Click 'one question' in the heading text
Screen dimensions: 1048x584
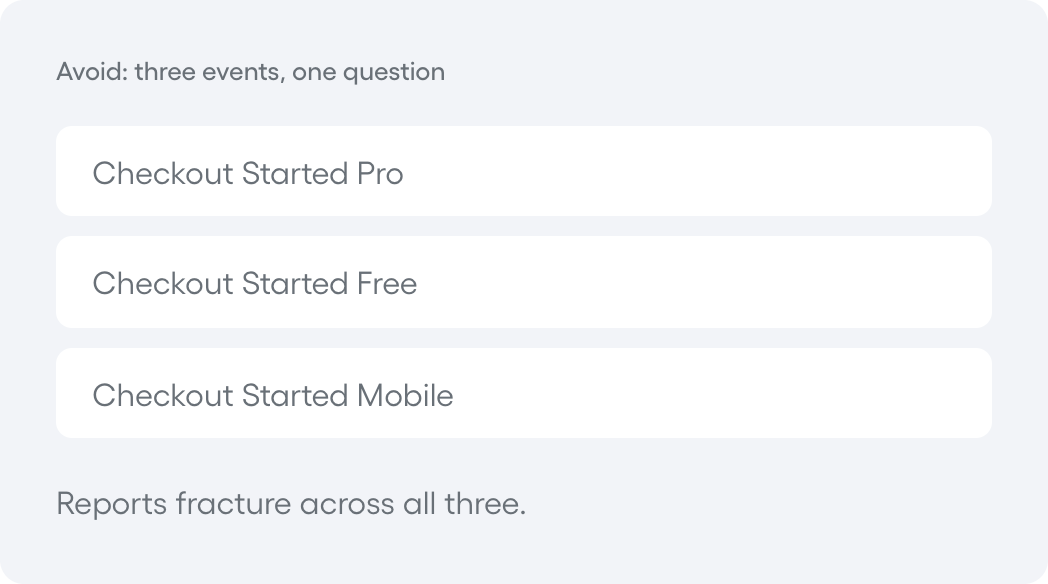click(x=368, y=72)
